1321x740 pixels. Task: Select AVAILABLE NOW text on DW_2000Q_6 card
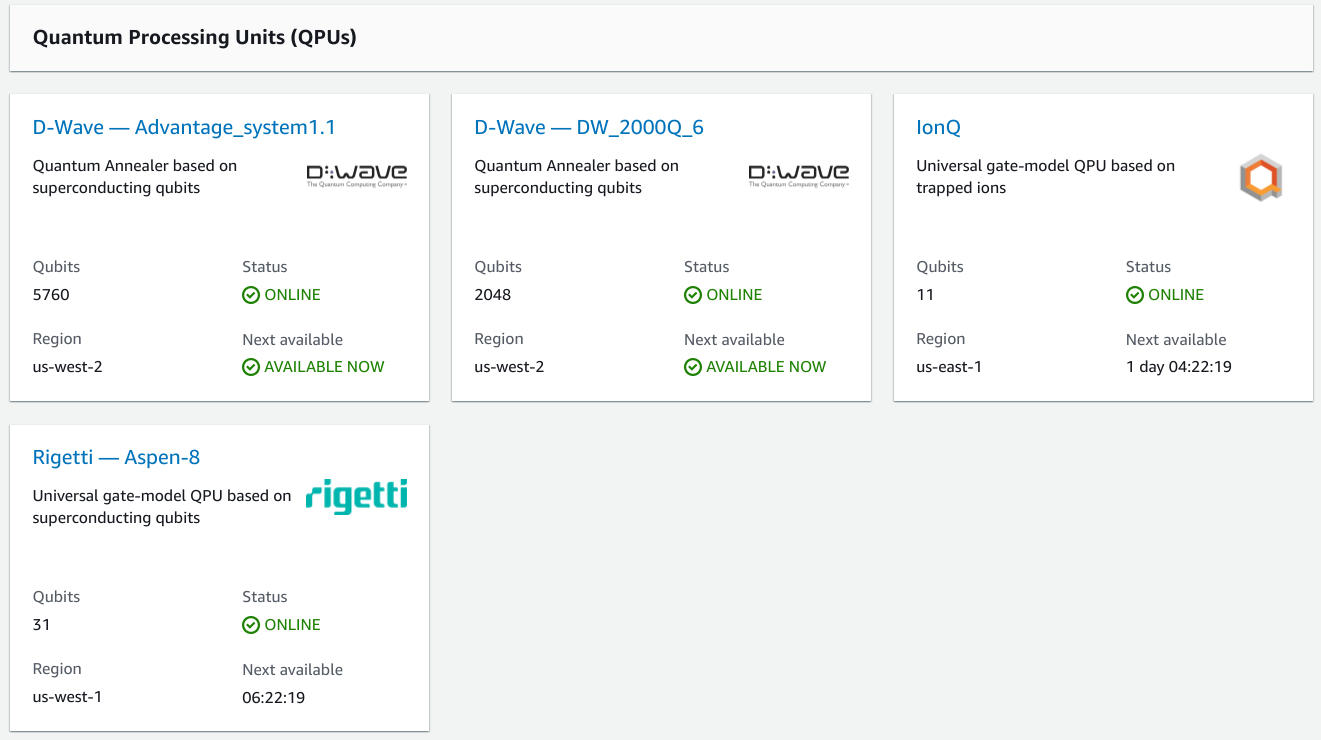[766, 367]
